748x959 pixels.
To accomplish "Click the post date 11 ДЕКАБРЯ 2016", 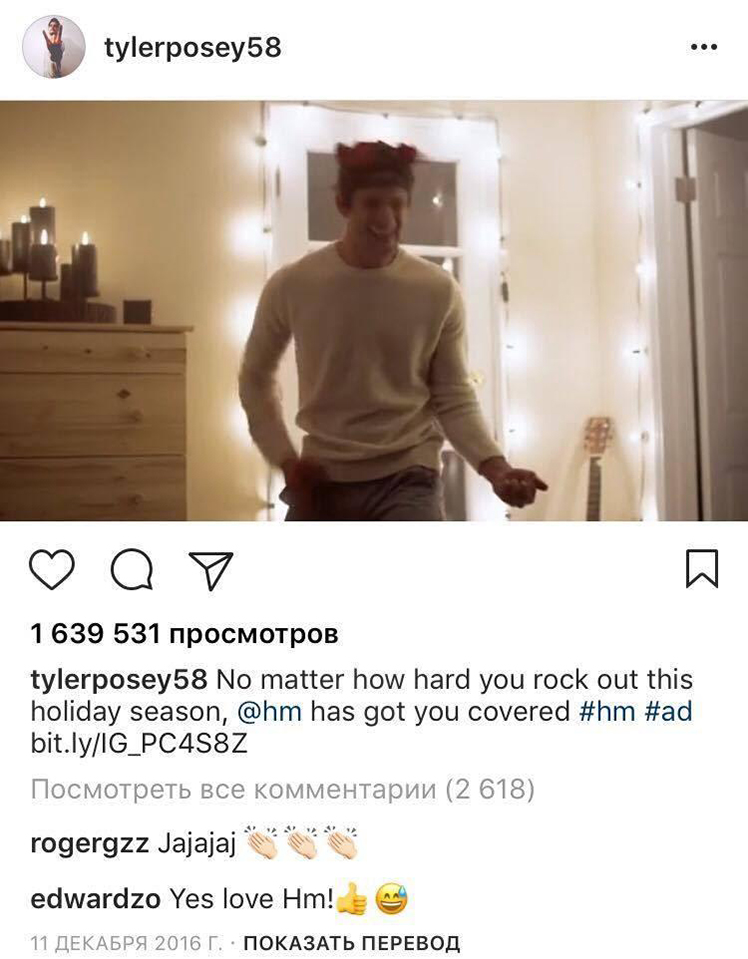I will 127,942.
